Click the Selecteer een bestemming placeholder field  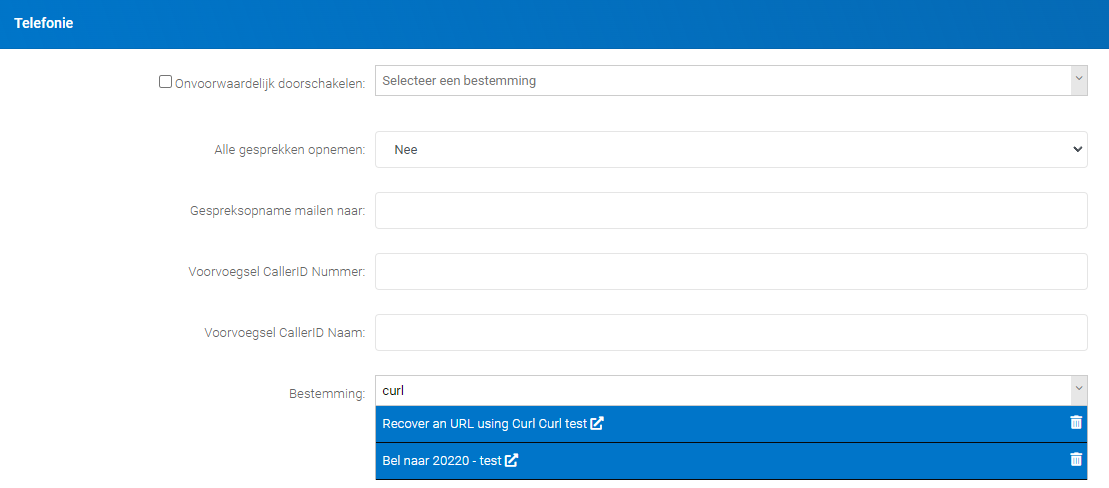720,81
